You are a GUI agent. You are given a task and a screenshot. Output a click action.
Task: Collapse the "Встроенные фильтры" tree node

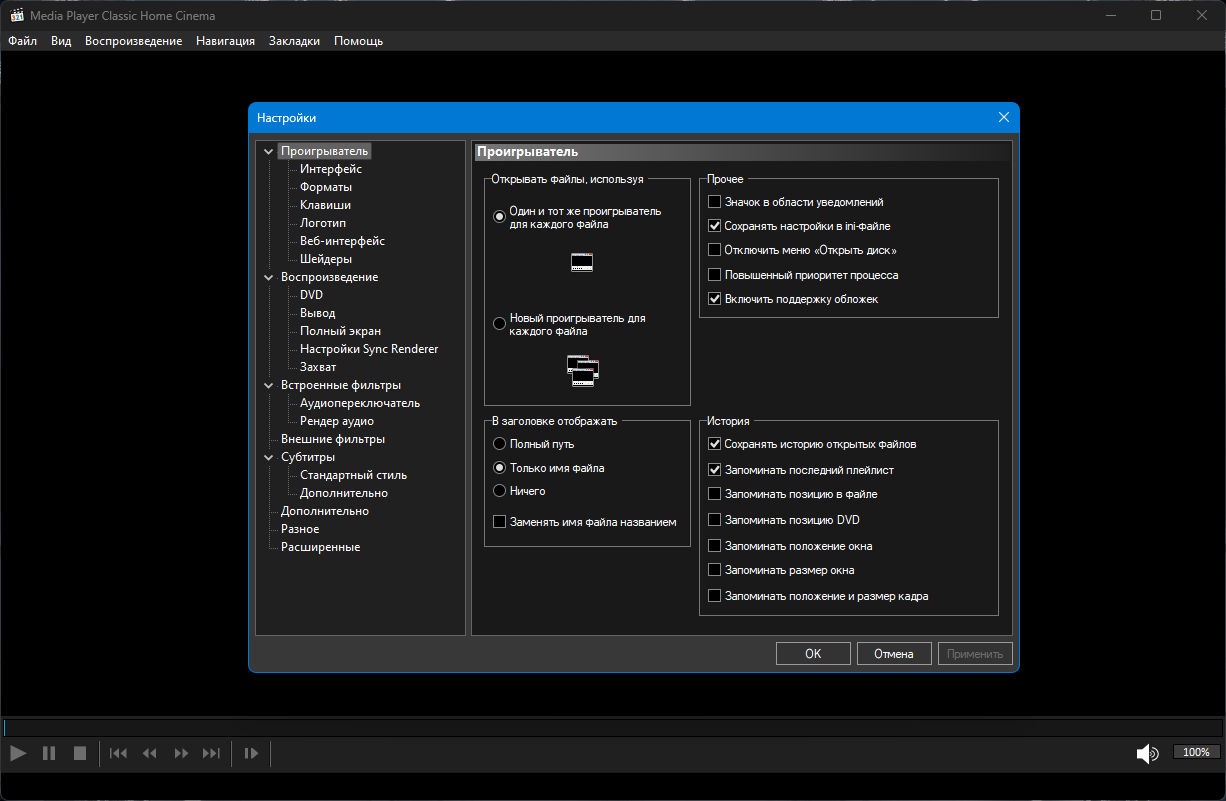point(268,385)
